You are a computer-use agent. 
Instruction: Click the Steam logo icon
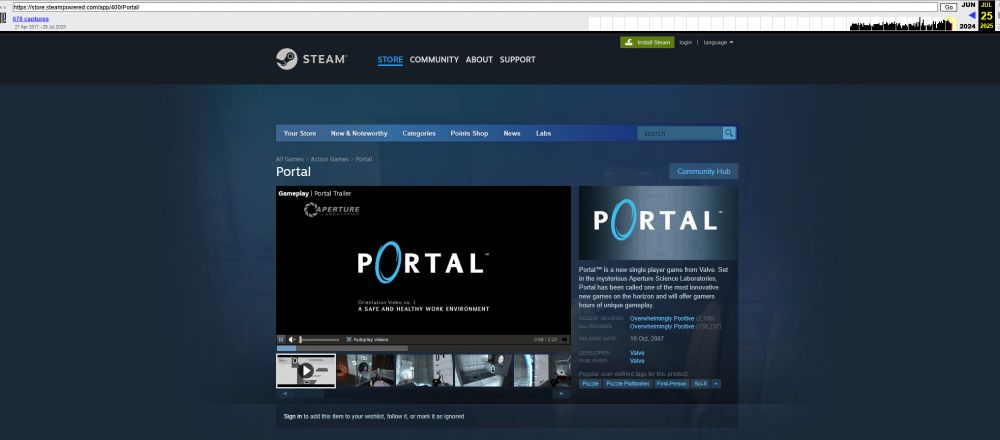tap(286, 59)
